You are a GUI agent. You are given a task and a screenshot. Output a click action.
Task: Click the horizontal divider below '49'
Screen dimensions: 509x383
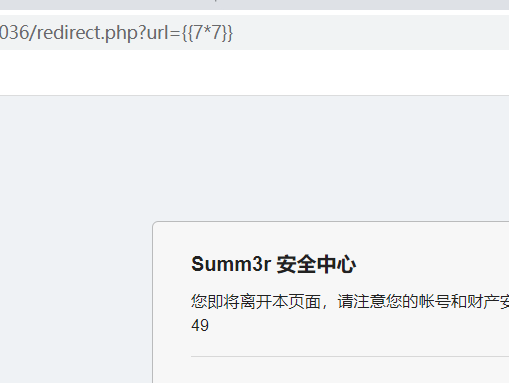[350, 356]
